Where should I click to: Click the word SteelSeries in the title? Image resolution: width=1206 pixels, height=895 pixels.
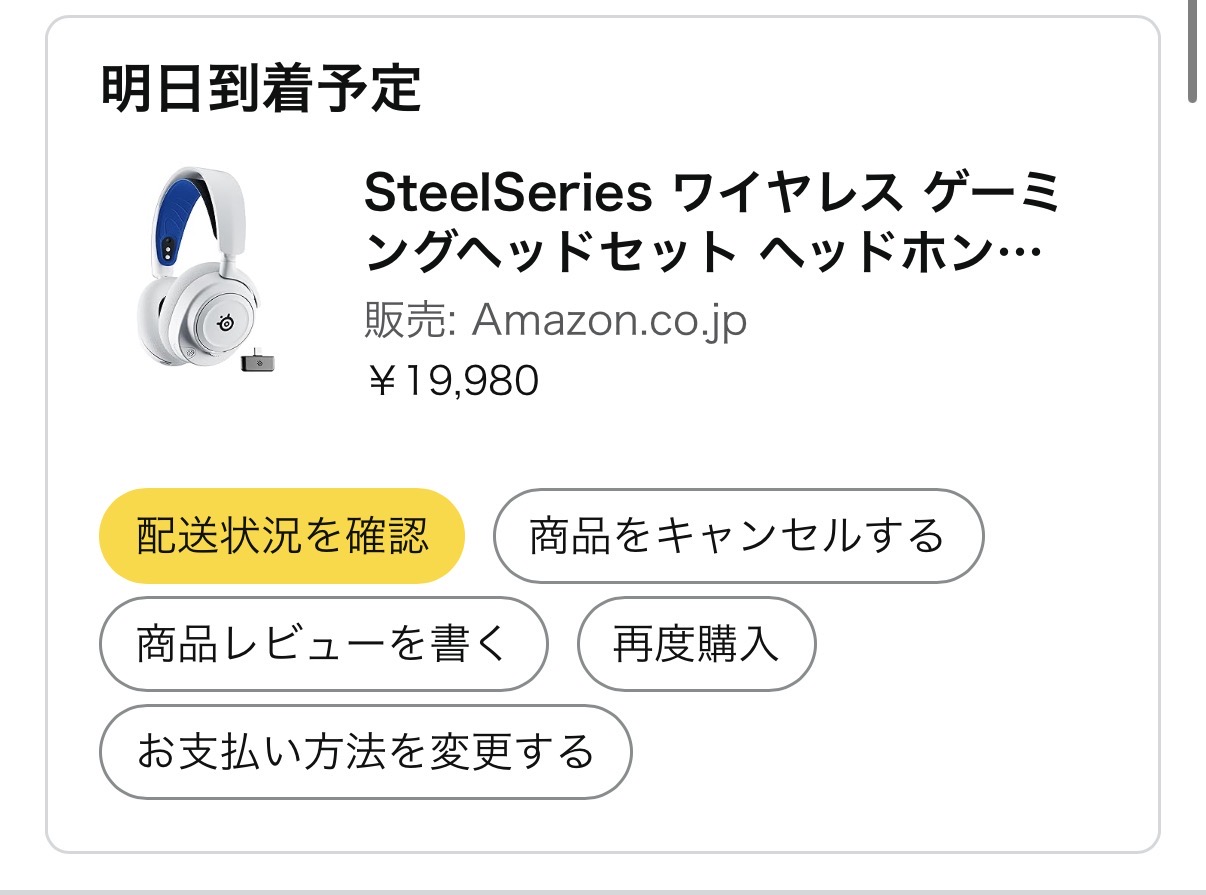(508, 194)
